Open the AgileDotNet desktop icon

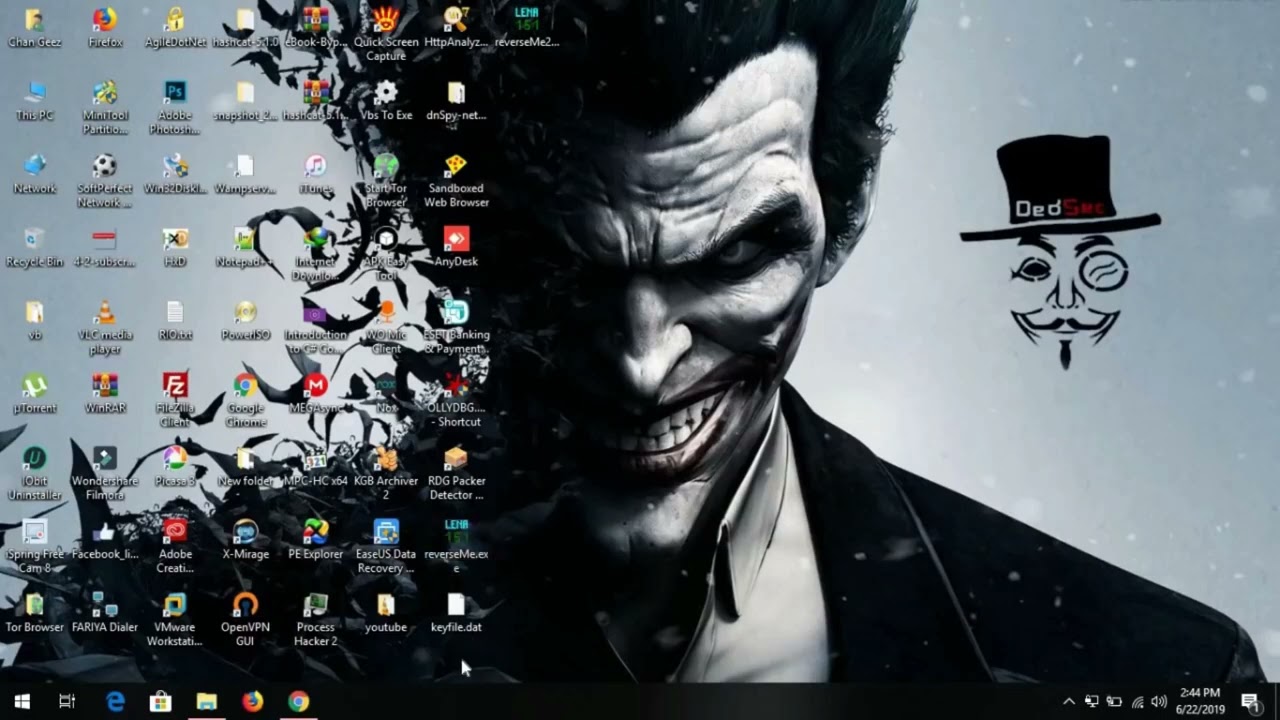point(175,28)
